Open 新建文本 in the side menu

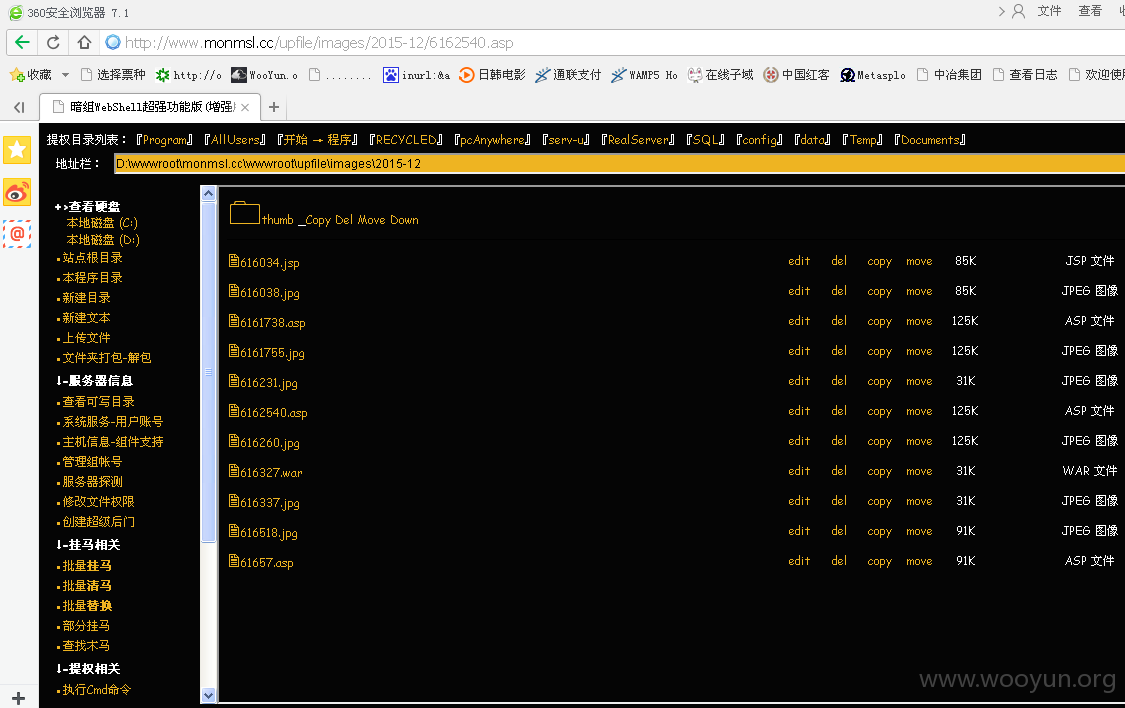[86, 318]
